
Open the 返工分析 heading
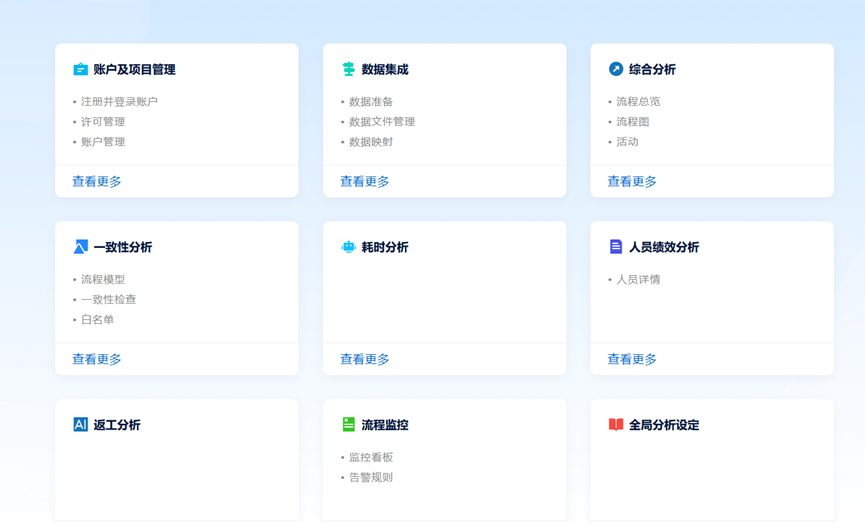[x=117, y=425]
